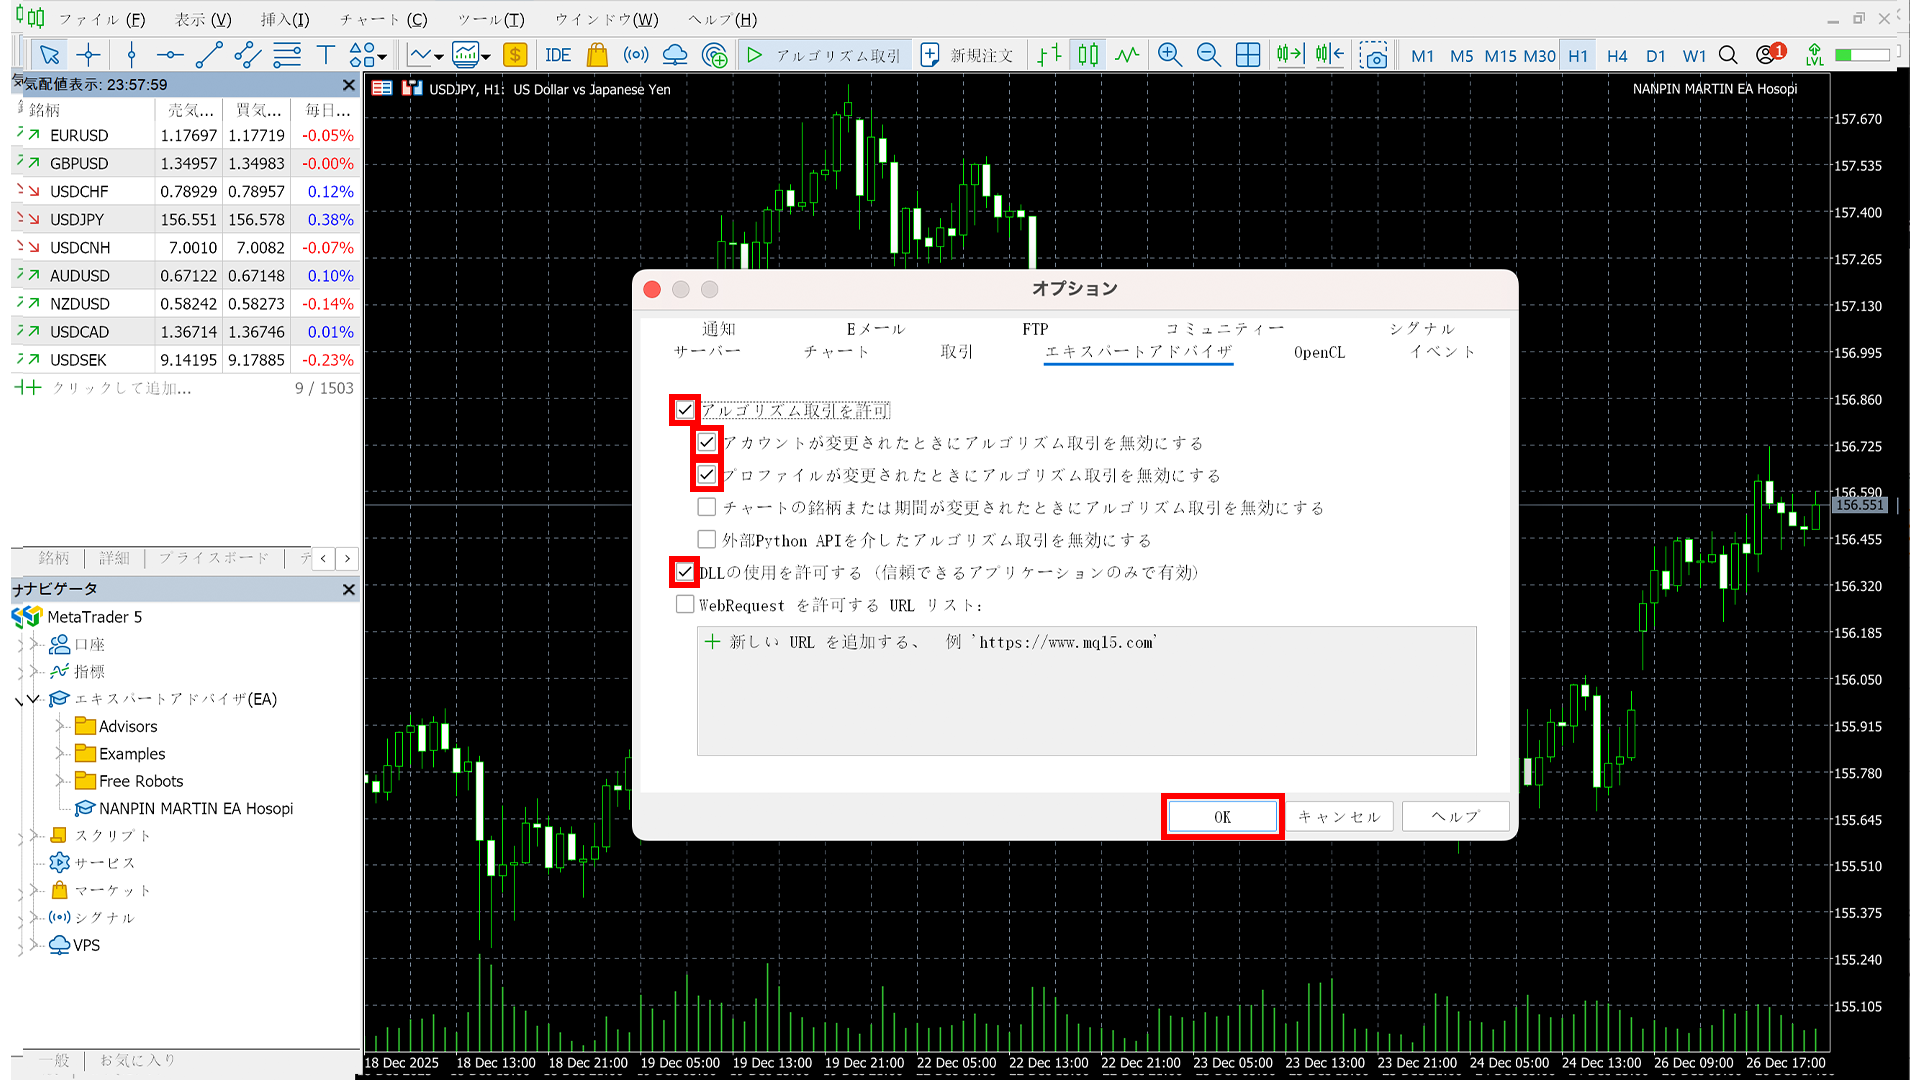Click the キャンセル button
Screen dimensions: 1920x1080
point(1338,817)
